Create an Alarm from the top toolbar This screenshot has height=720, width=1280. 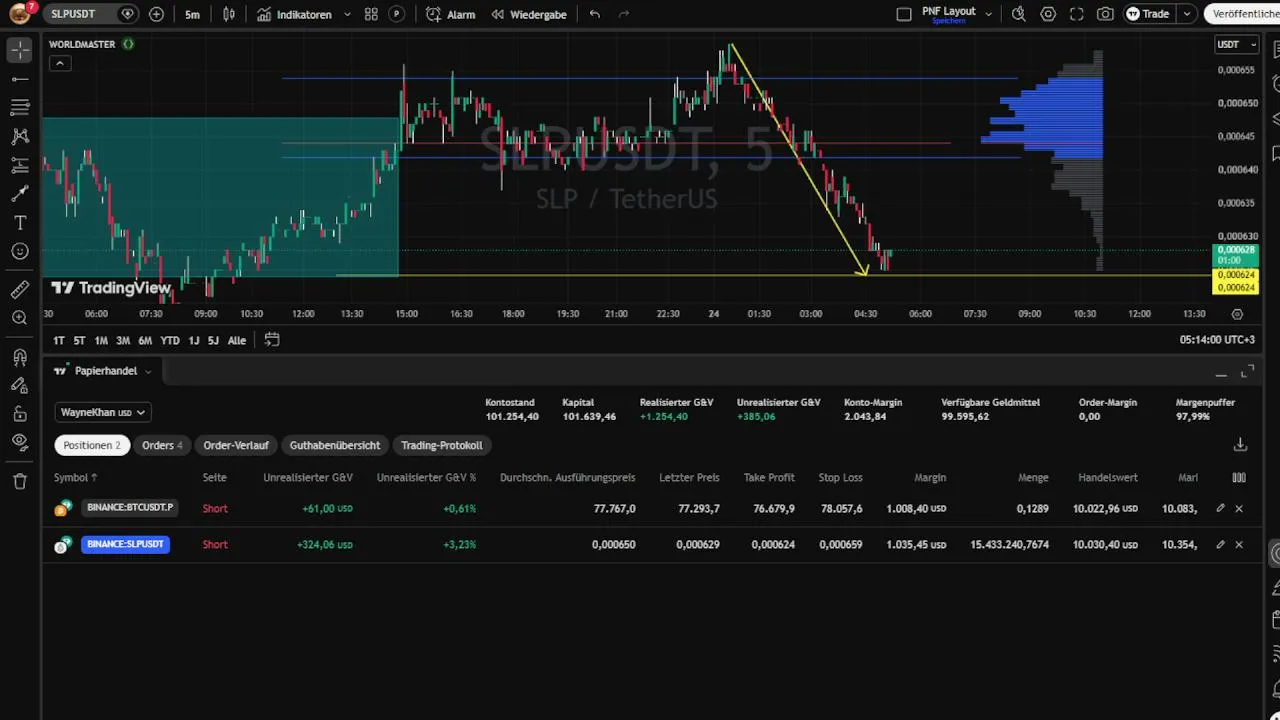pos(450,14)
